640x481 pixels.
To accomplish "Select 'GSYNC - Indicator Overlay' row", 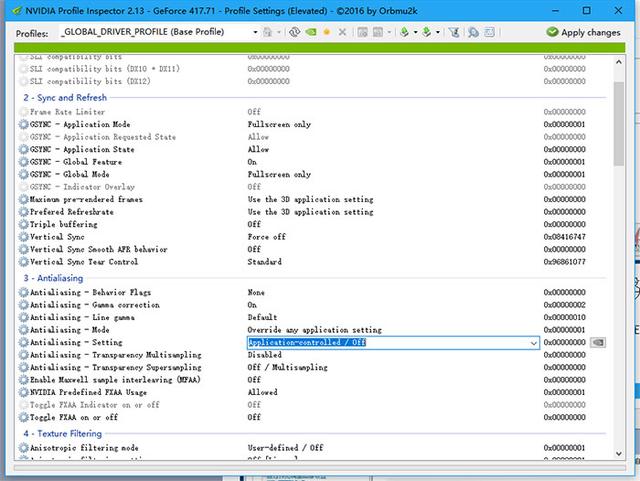I will pos(314,187).
